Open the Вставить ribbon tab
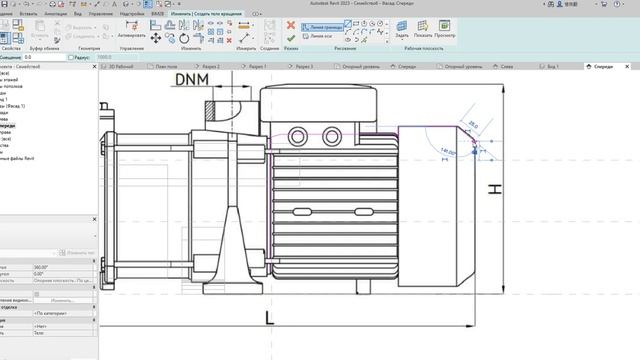The image size is (640, 360). (x=28, y=14)
